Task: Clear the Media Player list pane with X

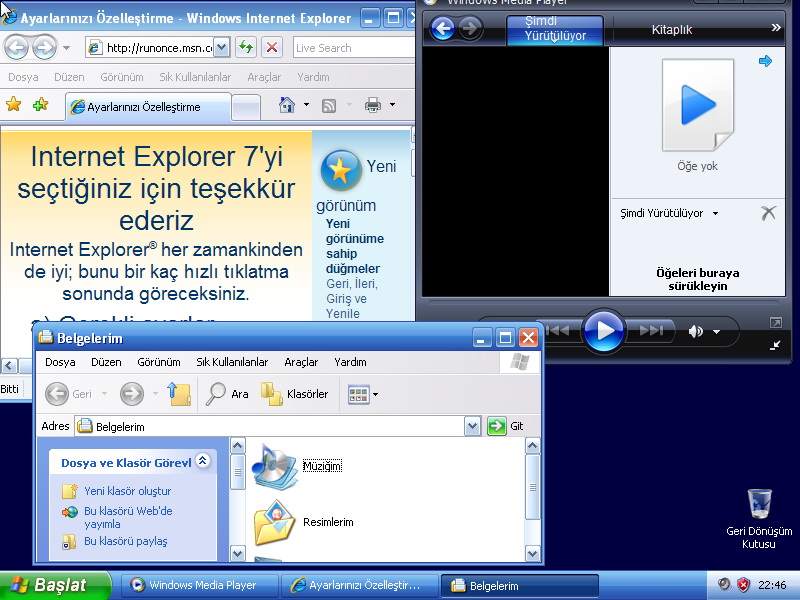Action: point(768,213)
